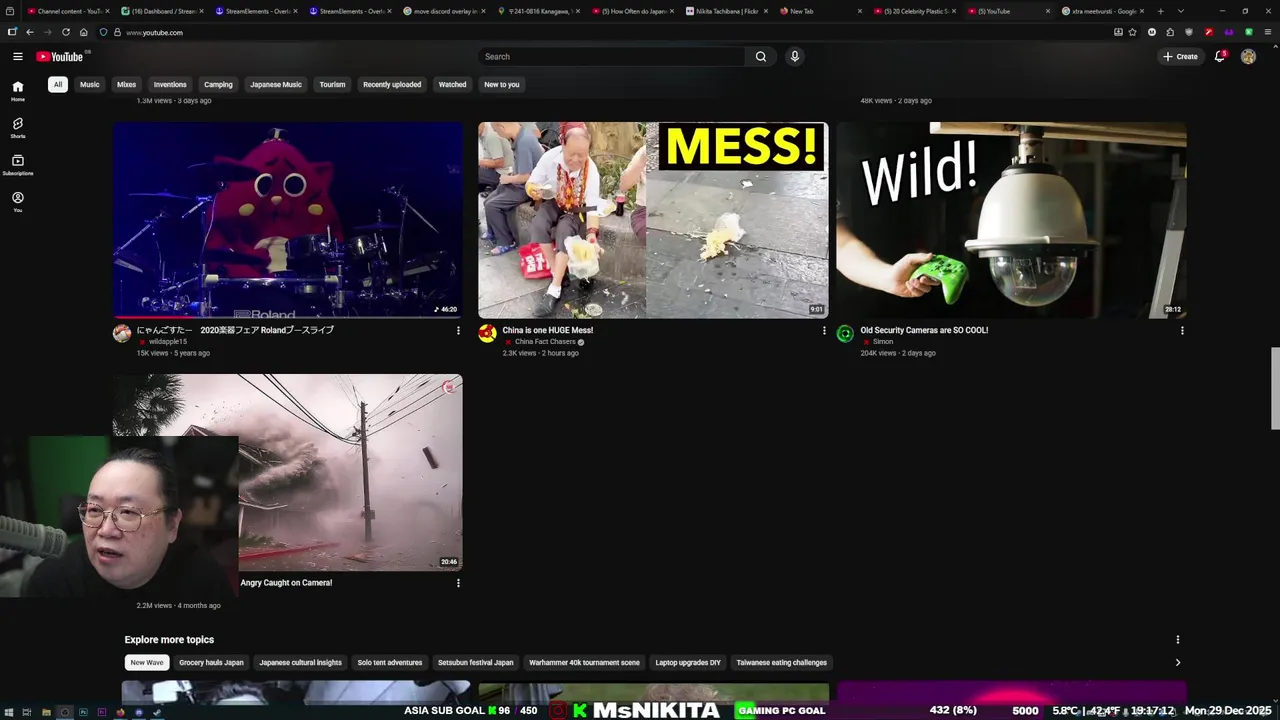Select the Camping filter chip
Image resolution: width=1280 pixels, height=720 pixels.
click(218, 85)
